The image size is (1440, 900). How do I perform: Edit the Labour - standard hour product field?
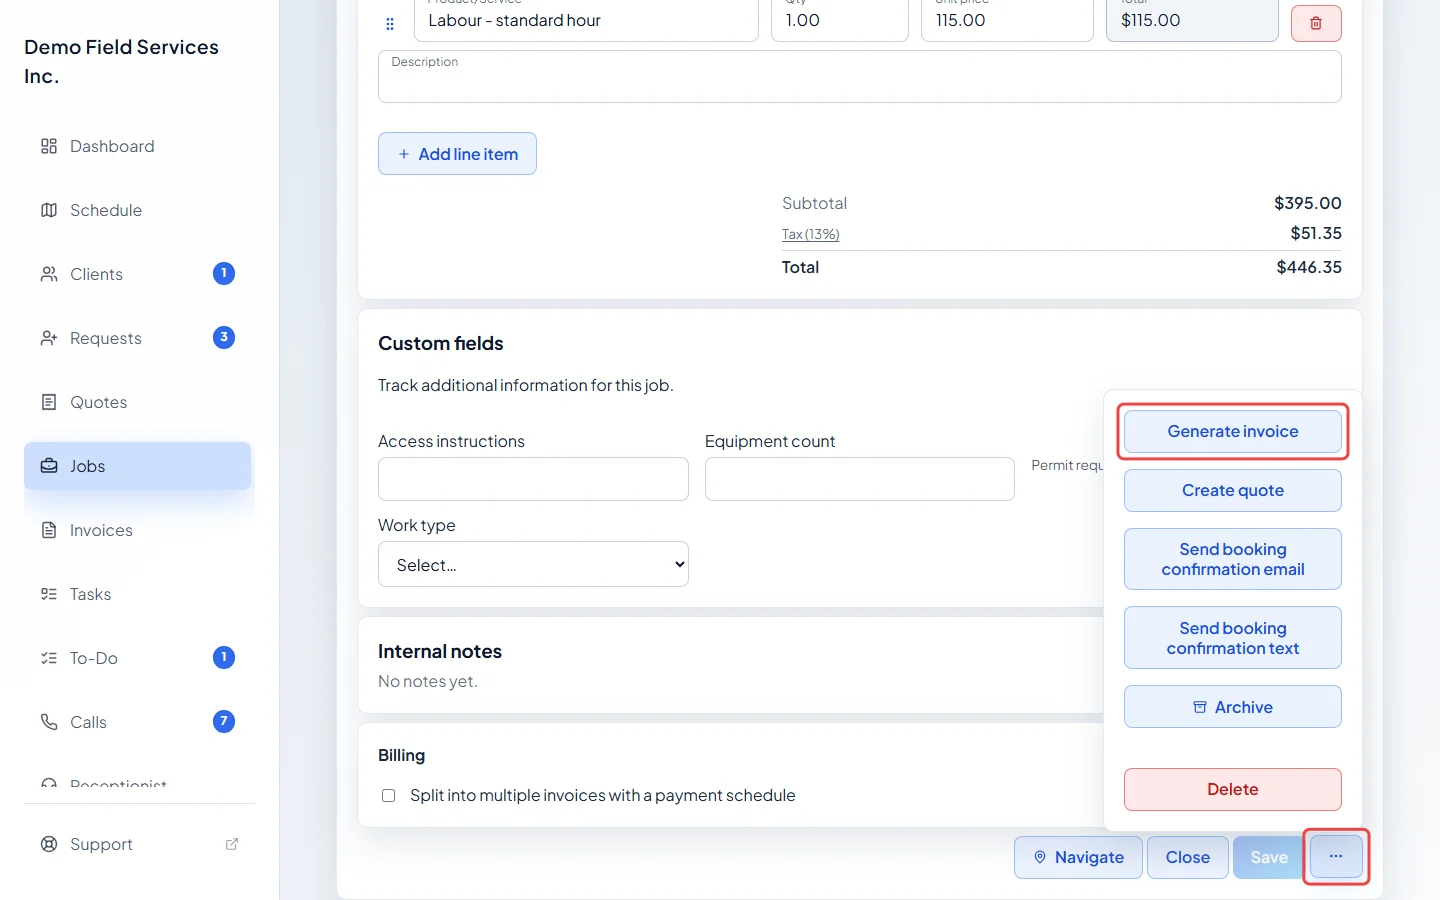(x=586, y=20)
